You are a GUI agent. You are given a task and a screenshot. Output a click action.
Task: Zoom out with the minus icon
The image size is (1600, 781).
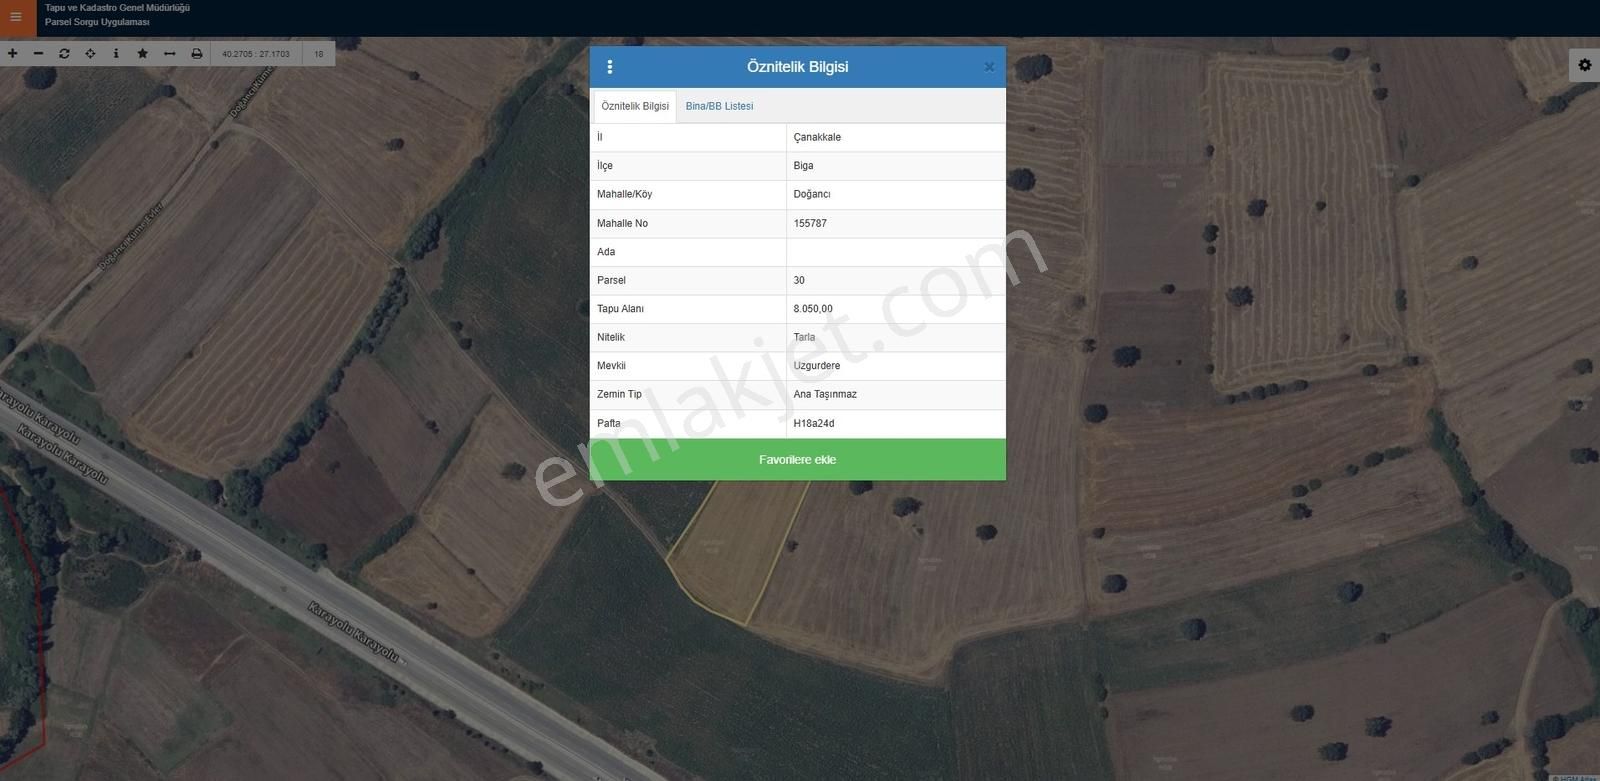[39, 54]
